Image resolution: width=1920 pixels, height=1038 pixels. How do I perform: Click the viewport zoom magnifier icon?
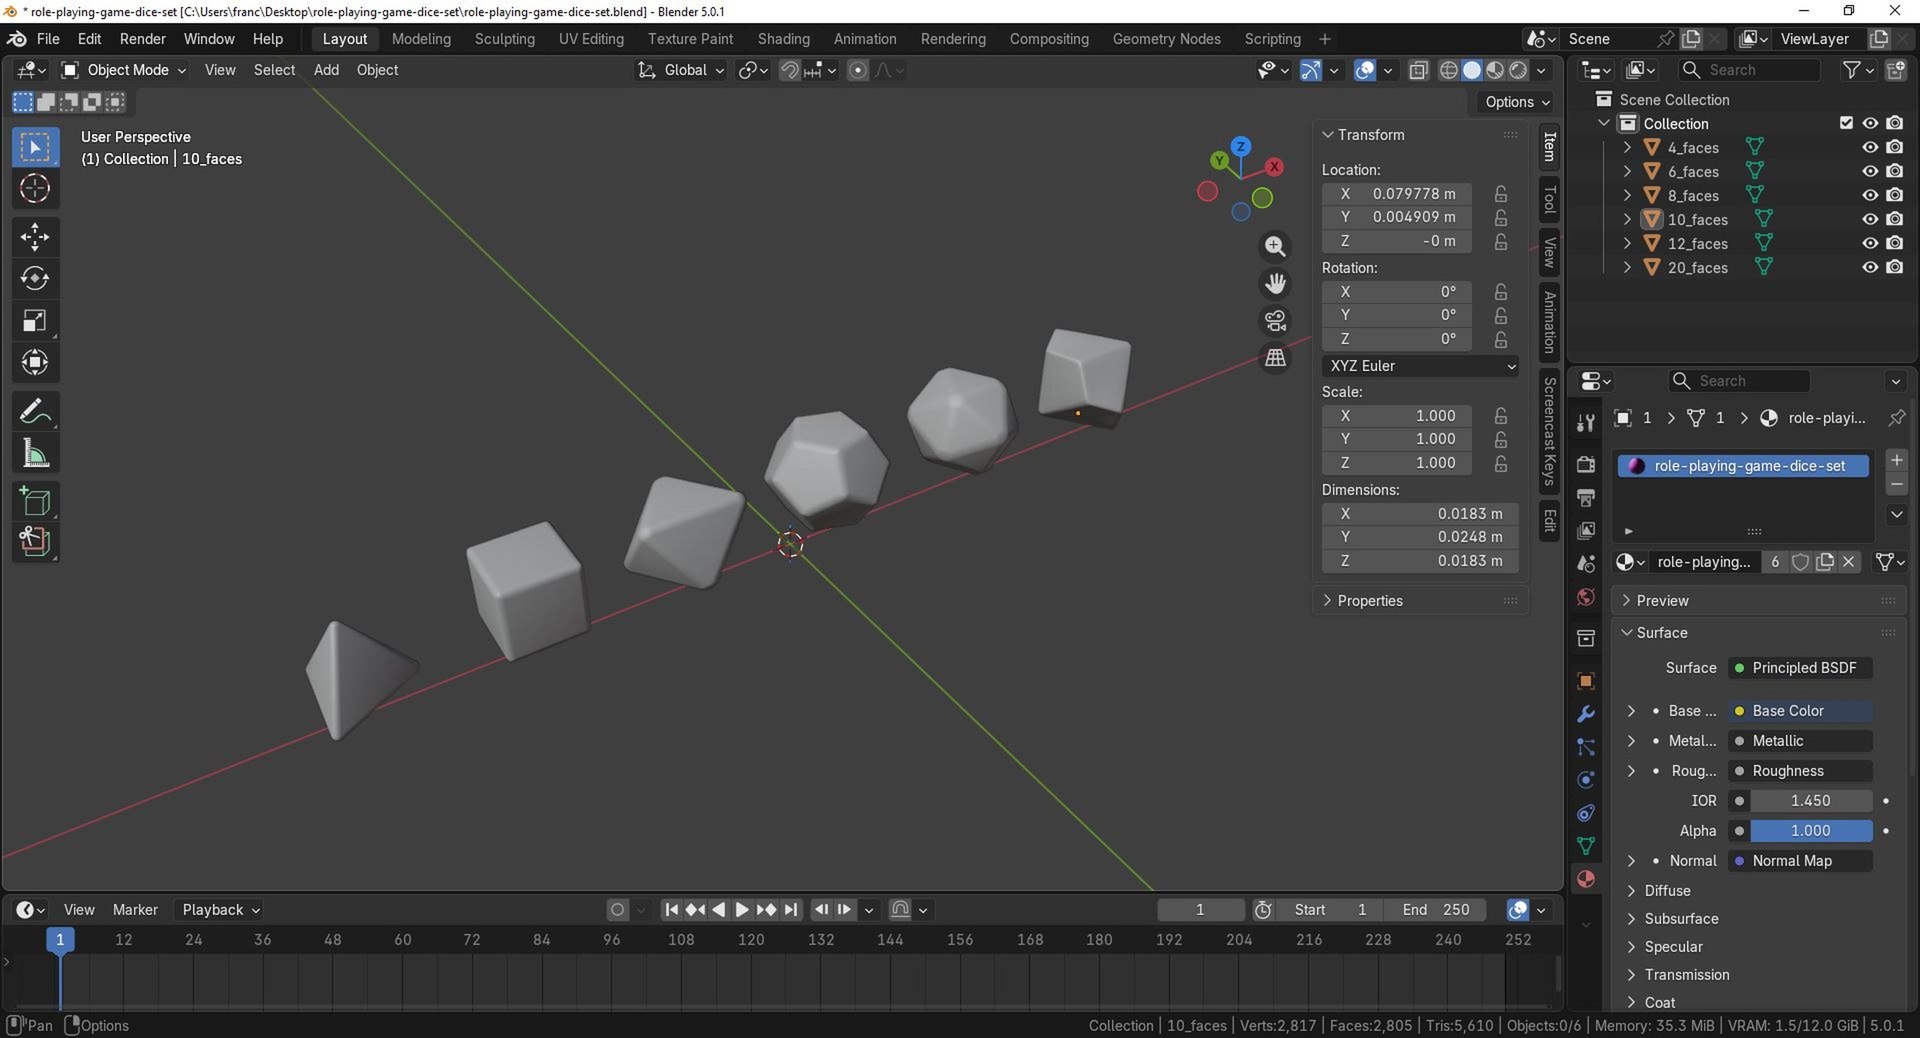[x=1275, y=247]
